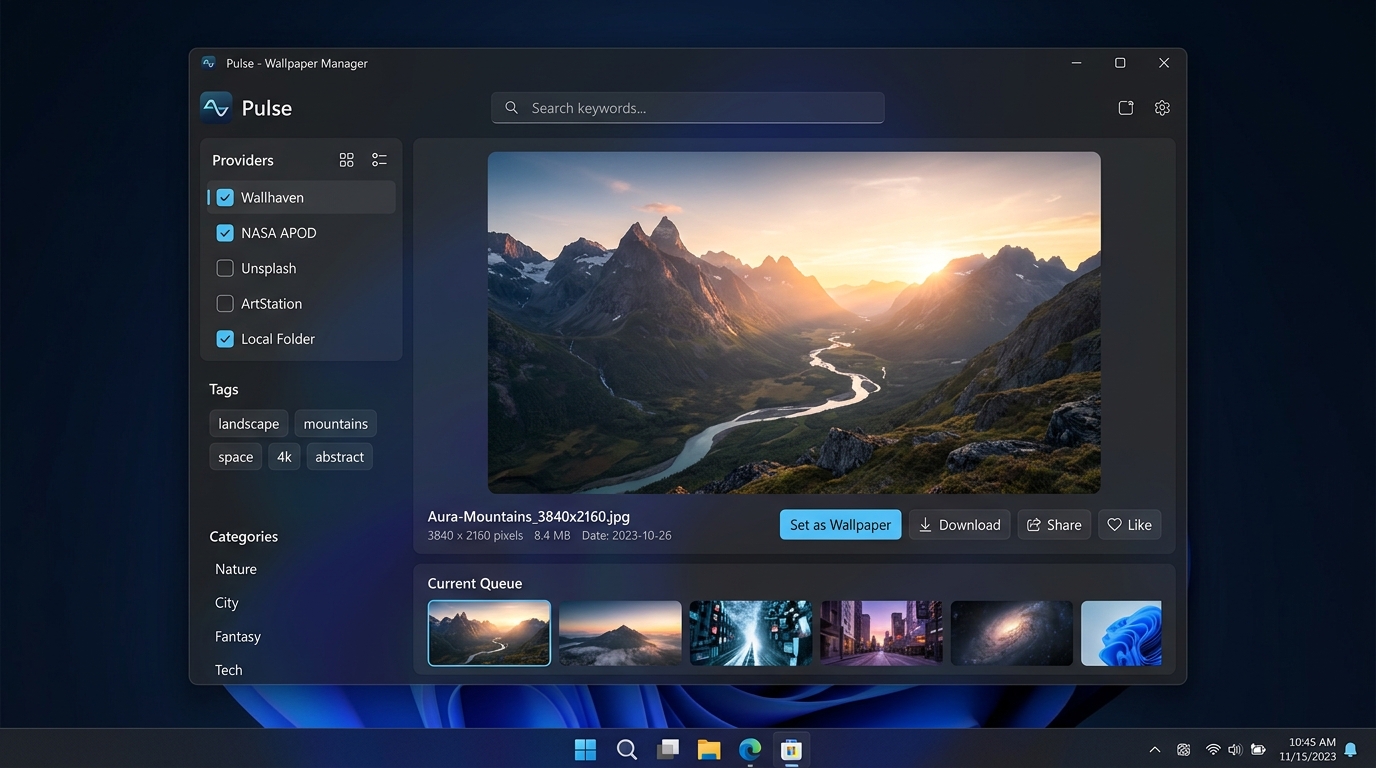The image size is (1376, 768).
Task: Click the Tags heading
Action: point(224,389)
